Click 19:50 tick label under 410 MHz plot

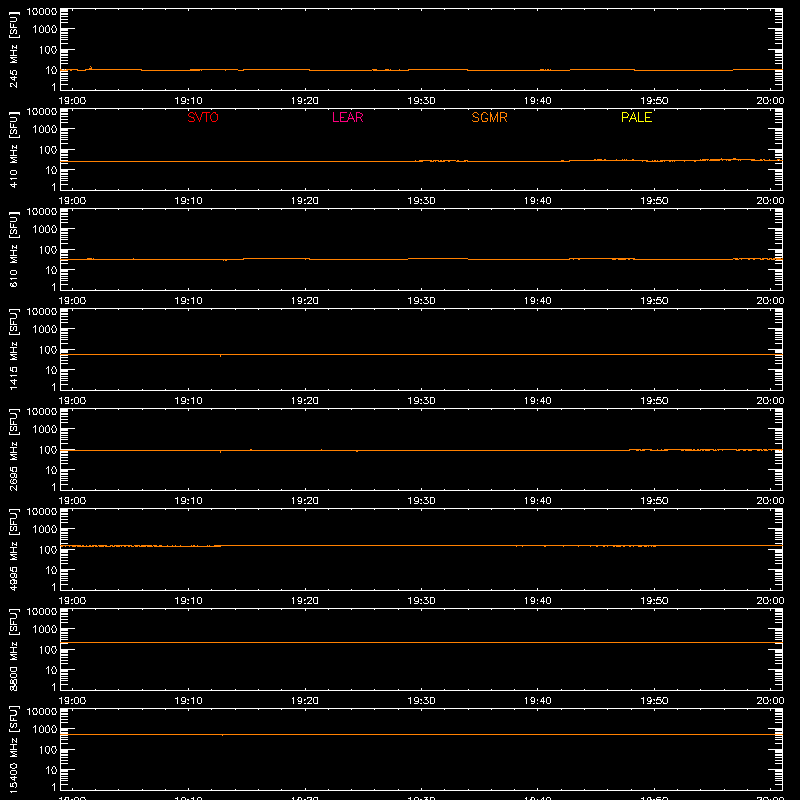(x=654, y=201)
